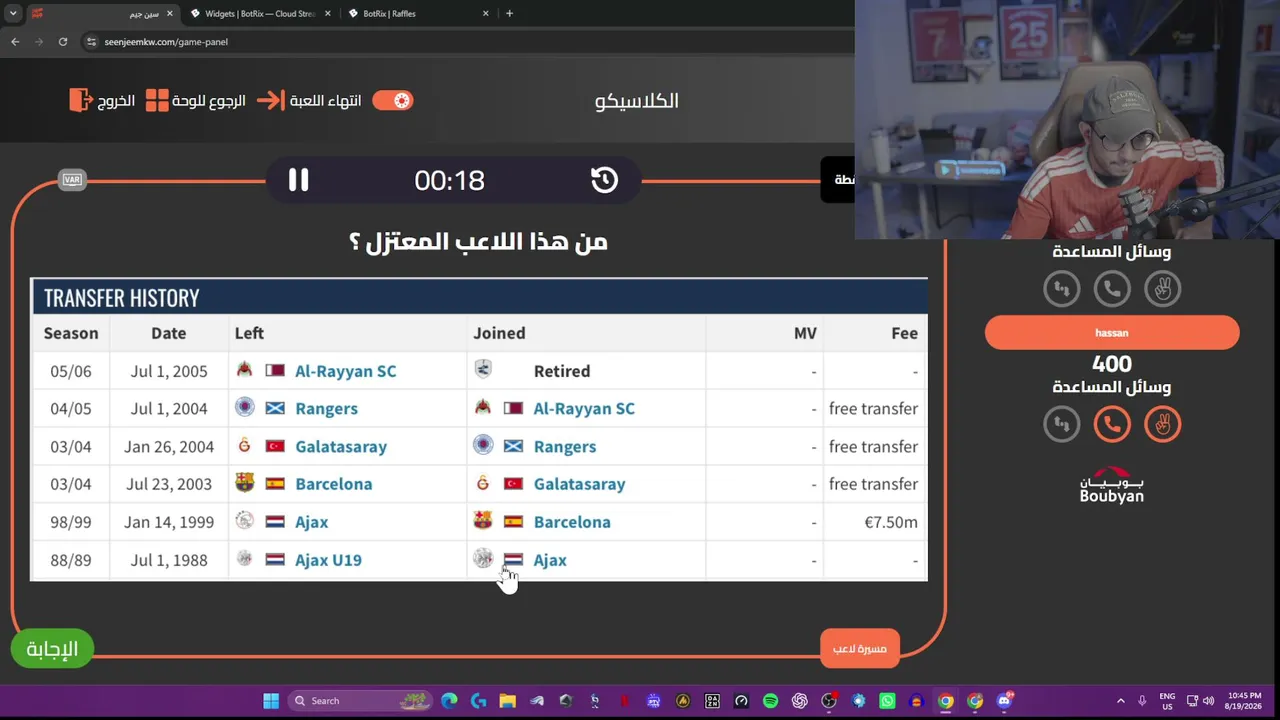Image resolution: width=1280 pixels, height=720 pixels.
Task: Open the ENG US language switcher
Action: coord(1167,701)
